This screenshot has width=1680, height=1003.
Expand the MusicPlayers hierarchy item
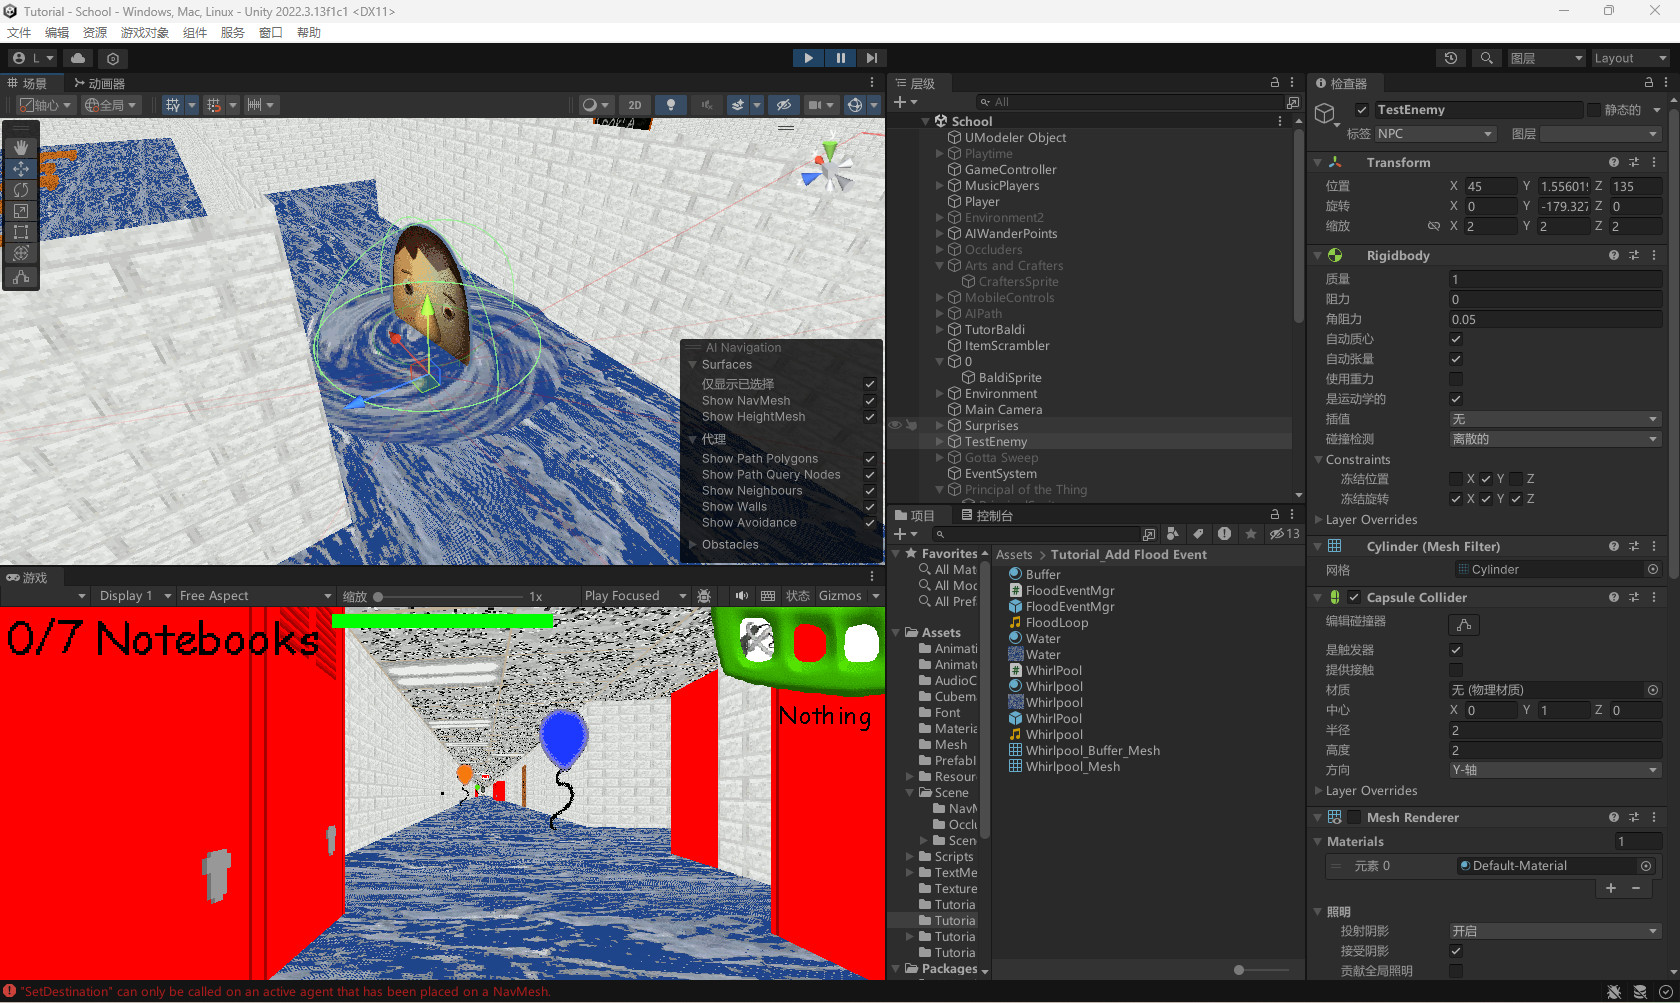pyautogui.click(x=940, y=186)
